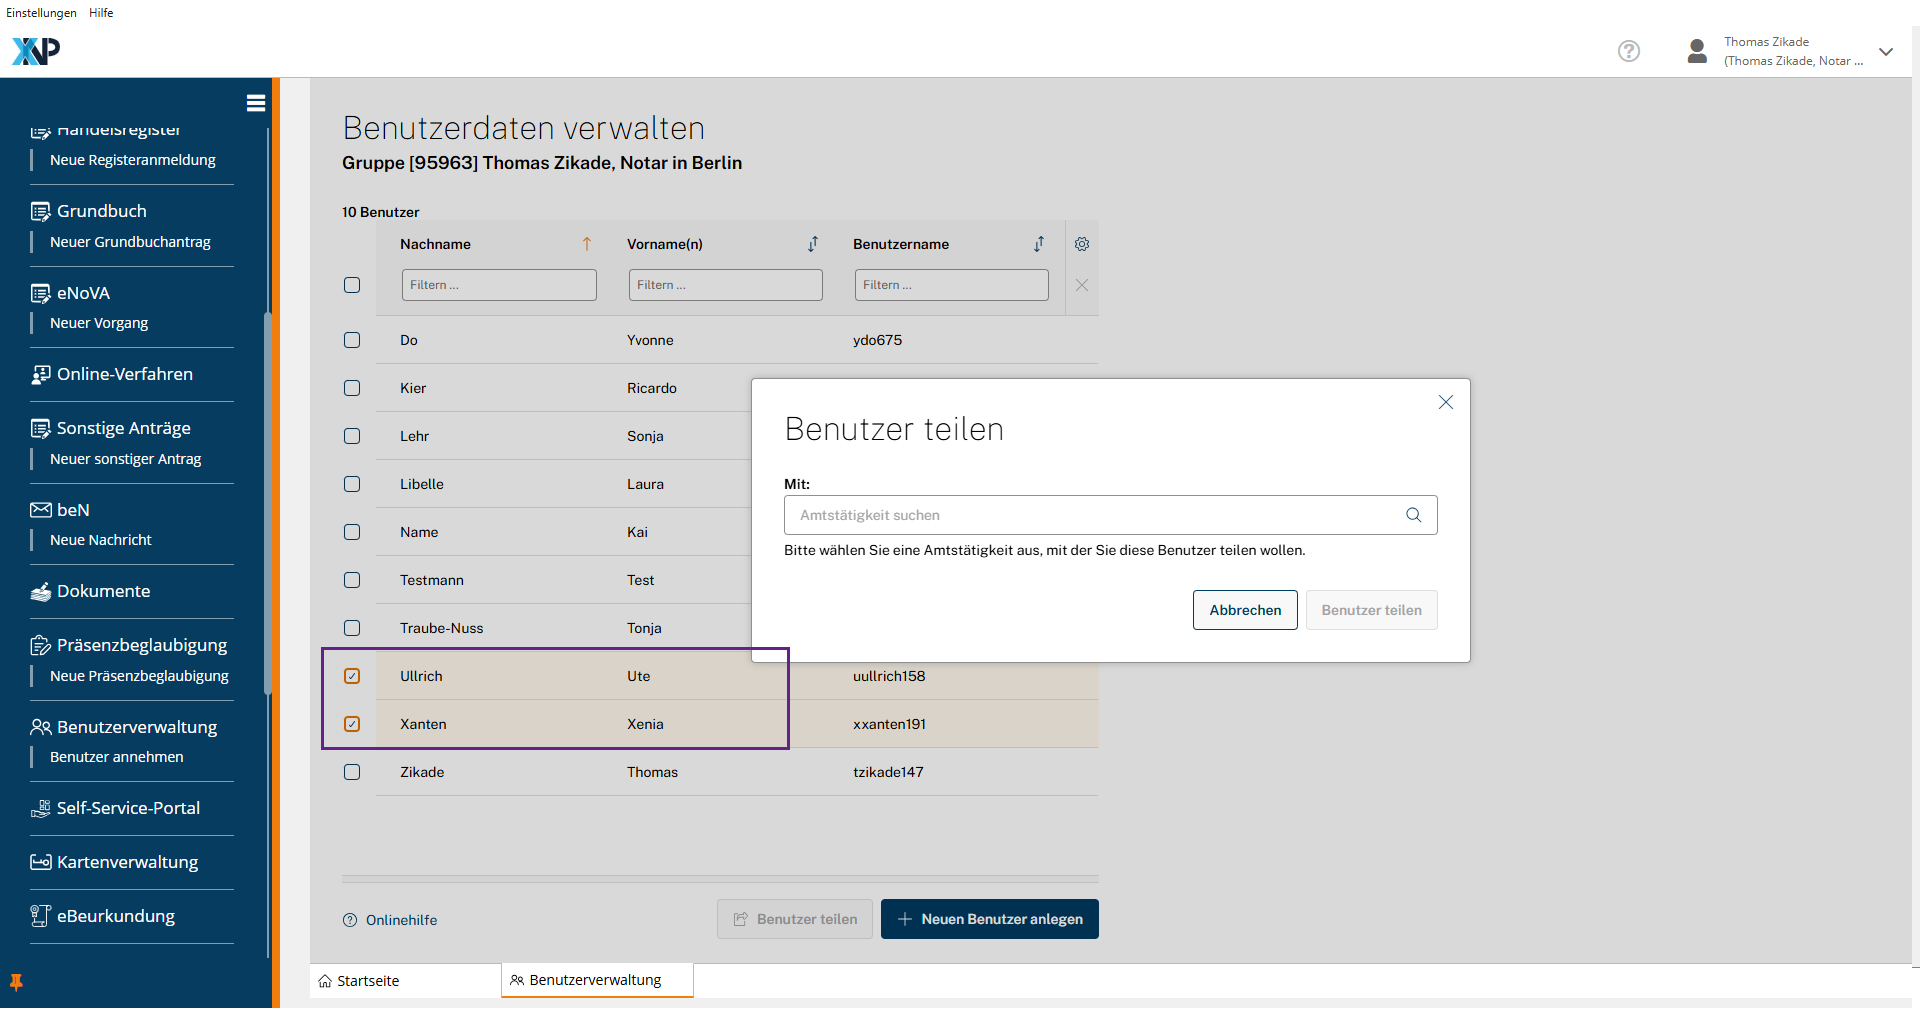Screen dimensions: 1920x1009
Task: Click the user profile avatar icon
Action: 1696,51
